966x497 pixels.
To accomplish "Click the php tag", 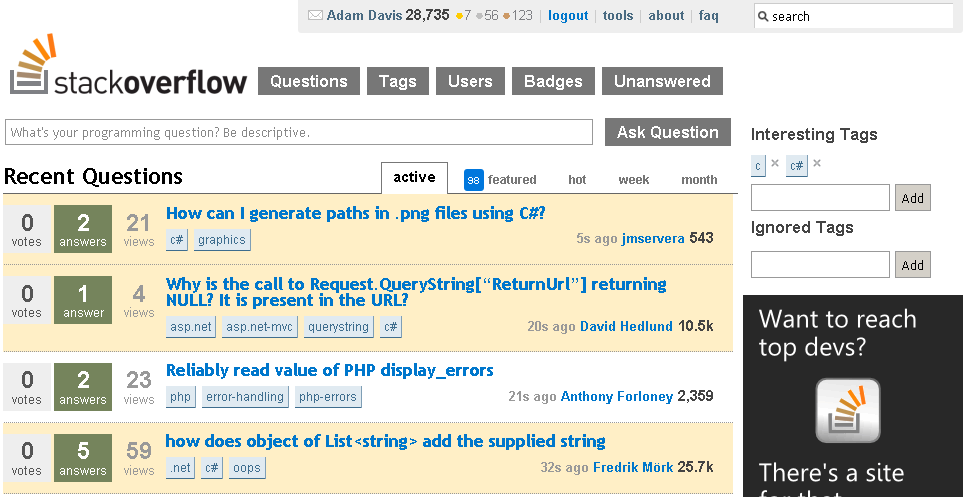I will point(181,397).
